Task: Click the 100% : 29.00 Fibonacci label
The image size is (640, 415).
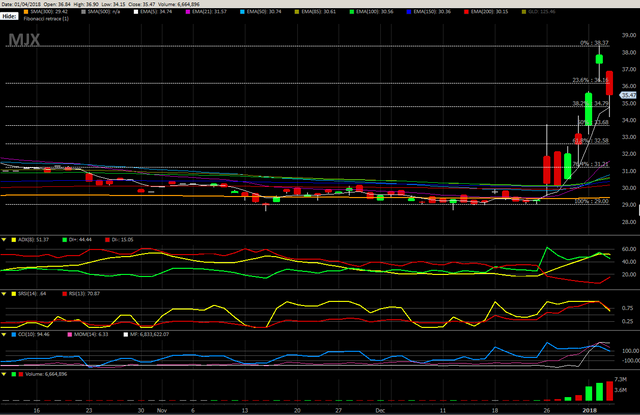Action: pyautogui.click(x=591, y=202)
